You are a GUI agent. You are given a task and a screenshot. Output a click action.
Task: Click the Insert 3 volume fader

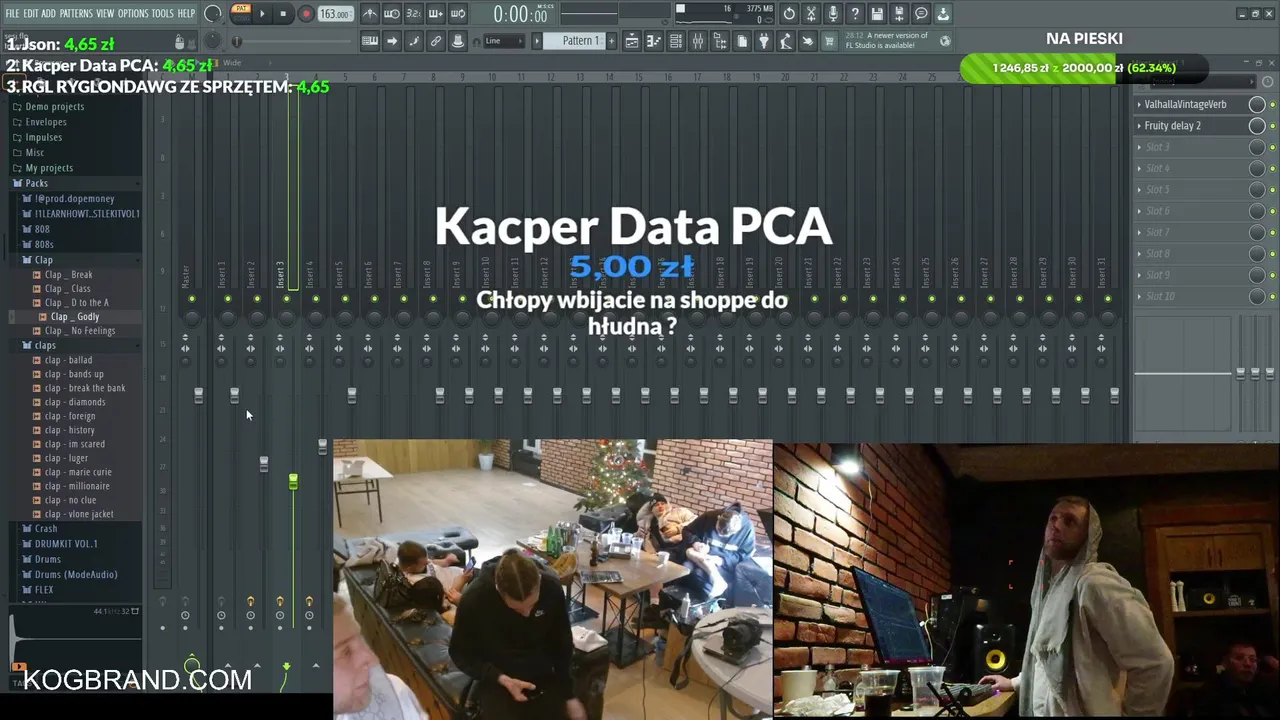pyautogui.click(x=293, y=482)
